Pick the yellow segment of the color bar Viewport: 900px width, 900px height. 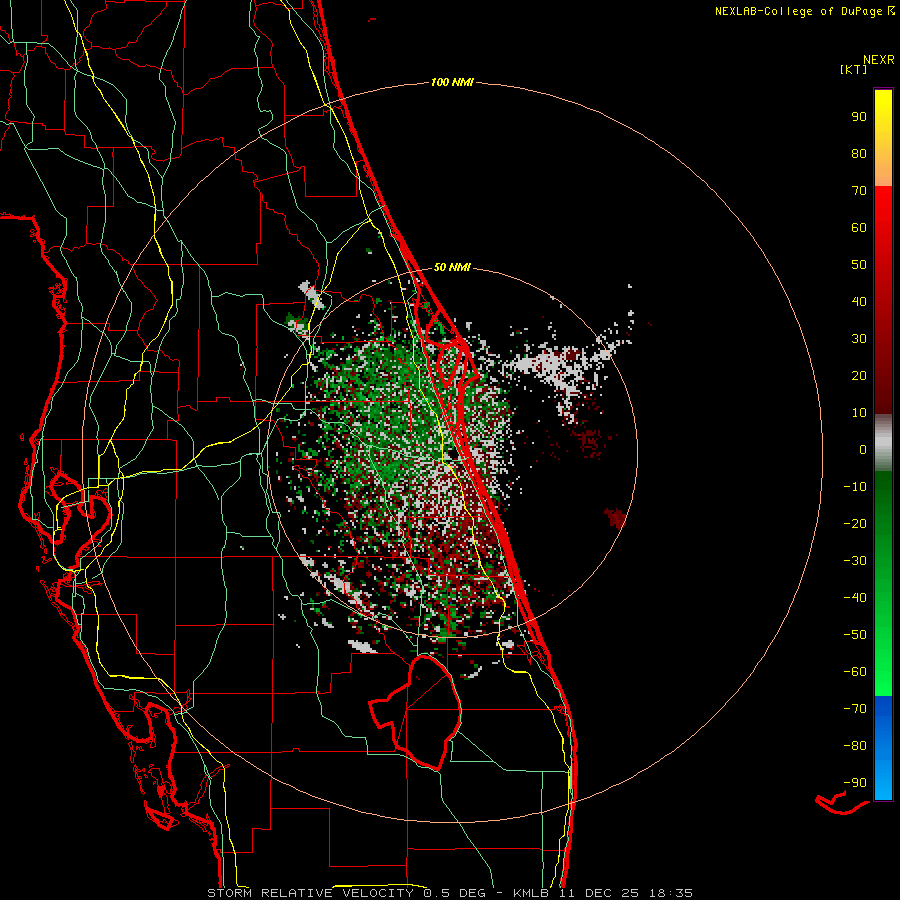pos(883,138)
